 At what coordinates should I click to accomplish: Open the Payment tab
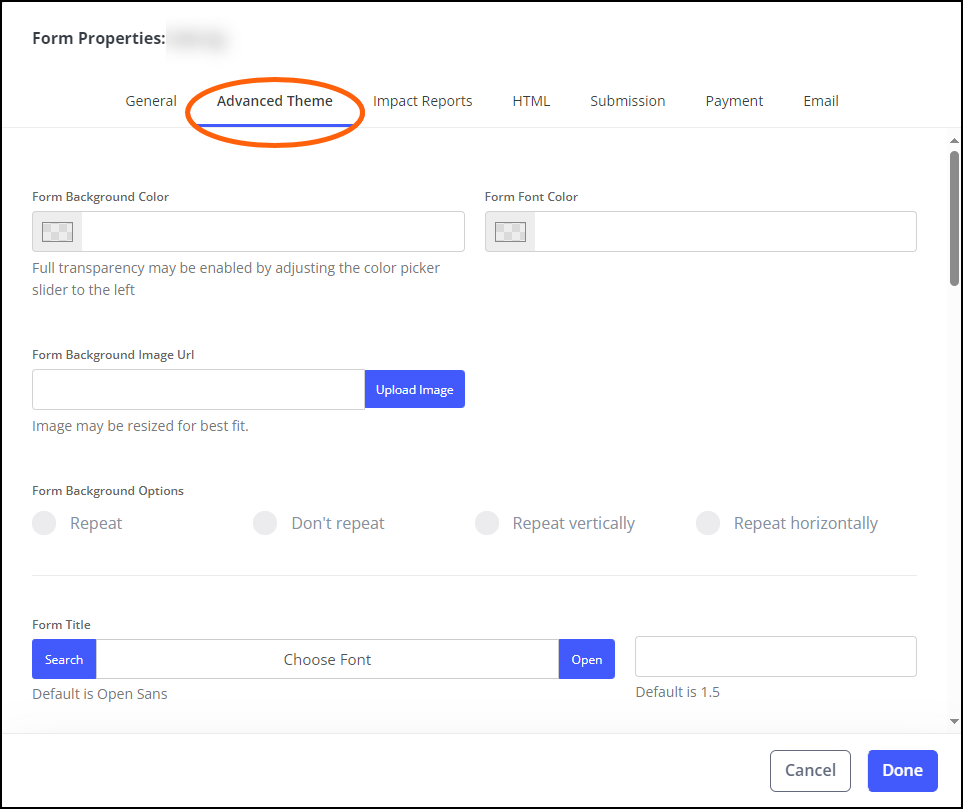coord(734,100)
